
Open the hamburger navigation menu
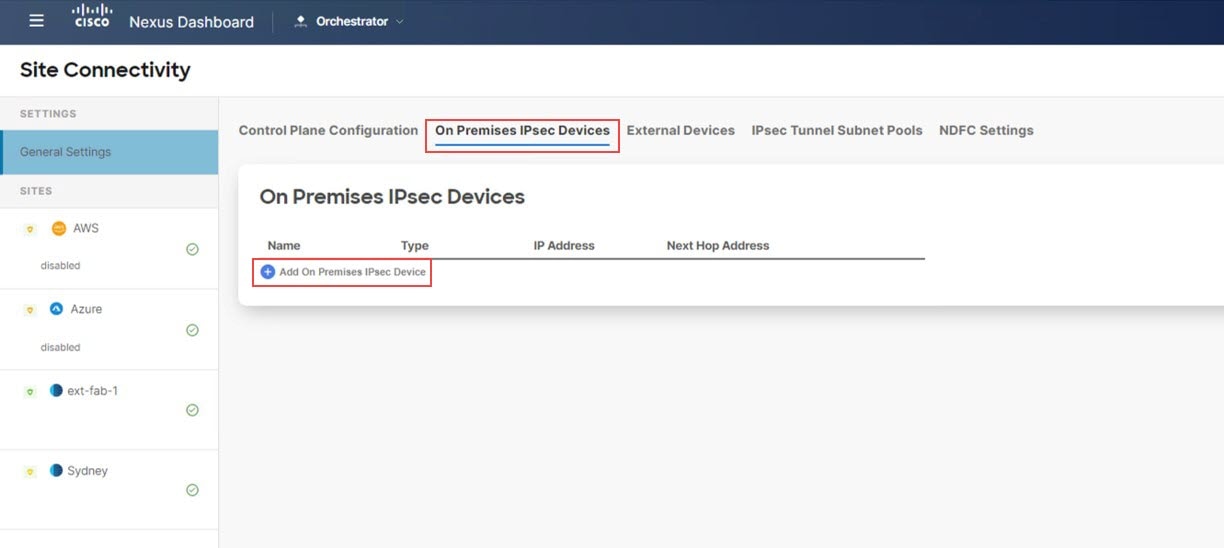[37, 21]
